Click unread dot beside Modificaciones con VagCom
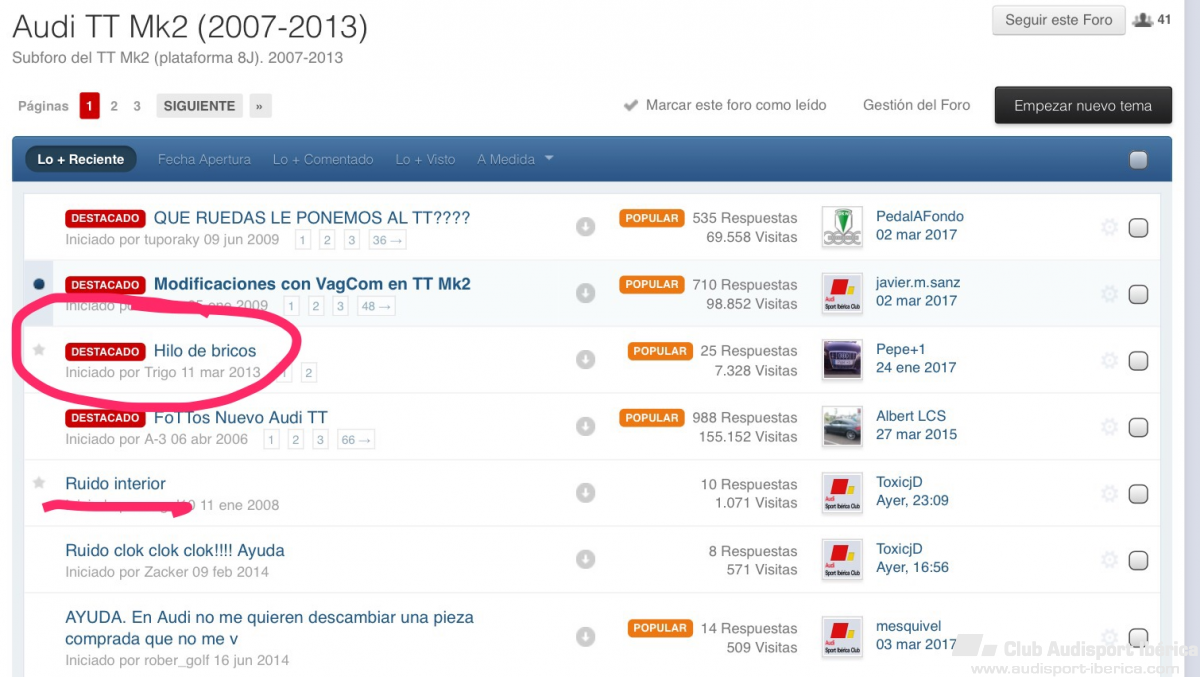Image resolution: width=1200 pixels, height=677 pixels. (39, 284)
